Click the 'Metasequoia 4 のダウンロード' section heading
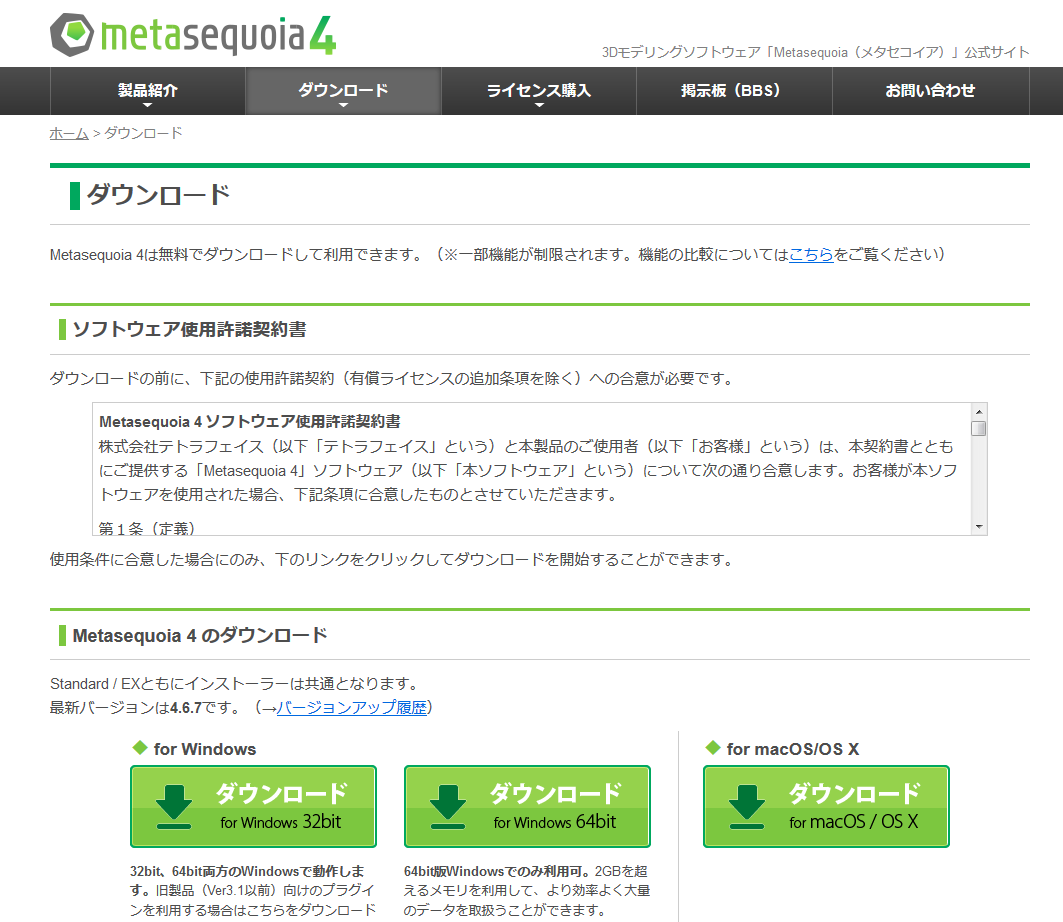 coord(200,636)
